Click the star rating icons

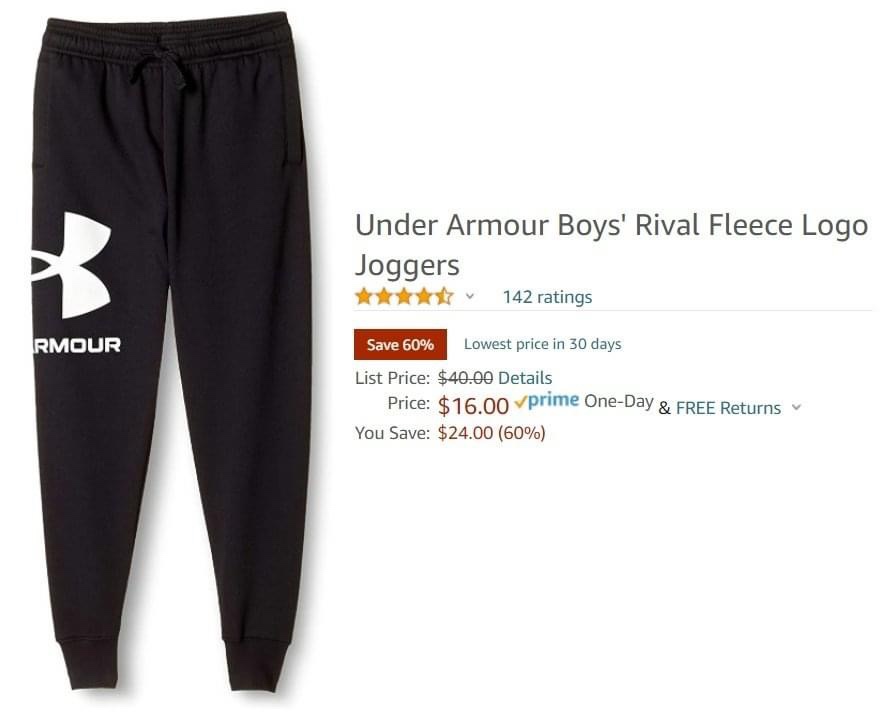tap(404, 296)
